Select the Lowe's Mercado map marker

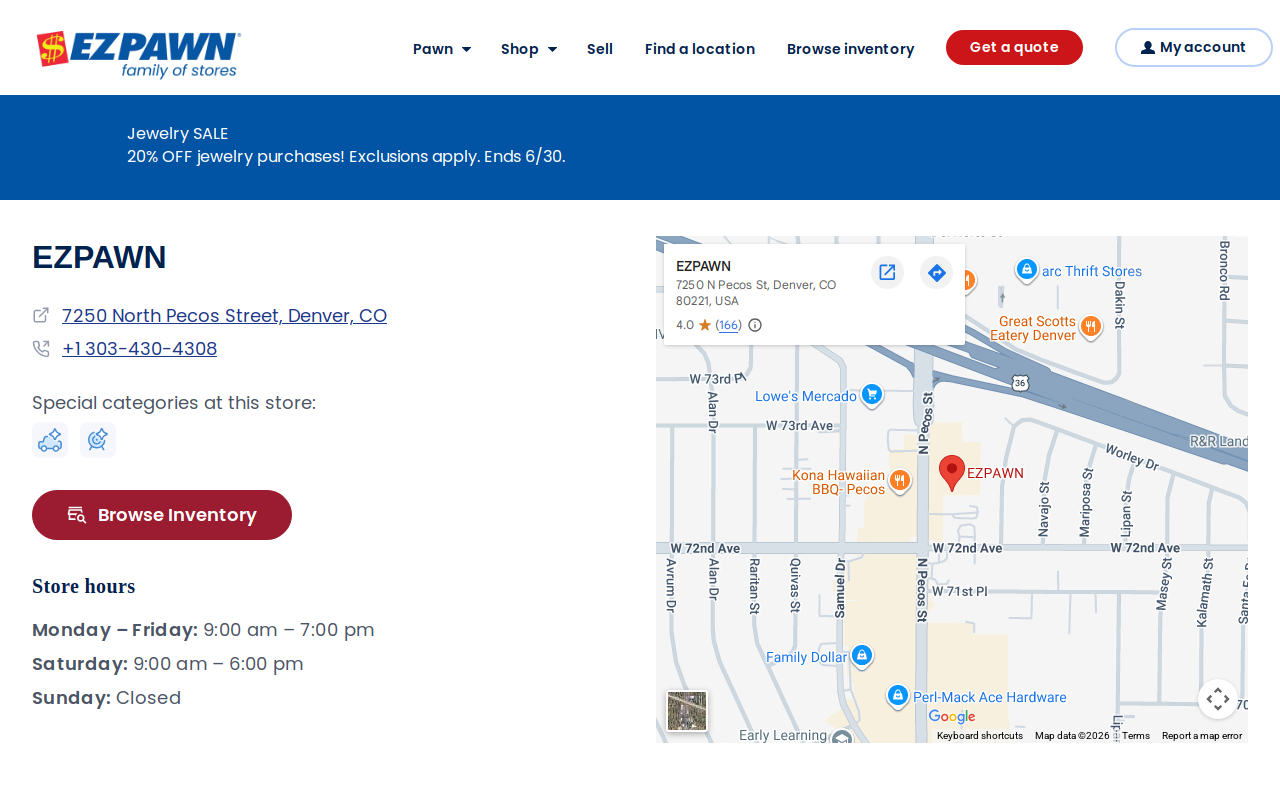tap(872, 395)
